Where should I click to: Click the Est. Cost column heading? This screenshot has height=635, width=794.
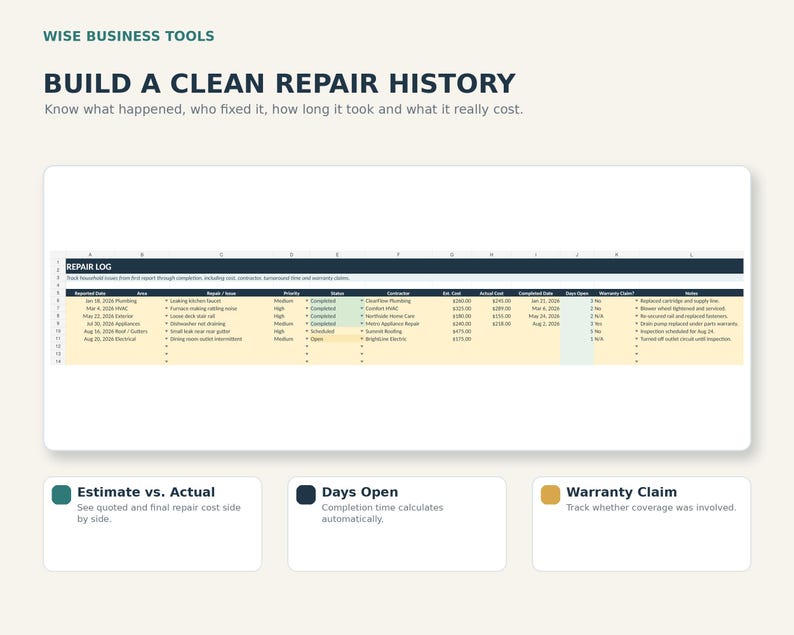point(452,293)
